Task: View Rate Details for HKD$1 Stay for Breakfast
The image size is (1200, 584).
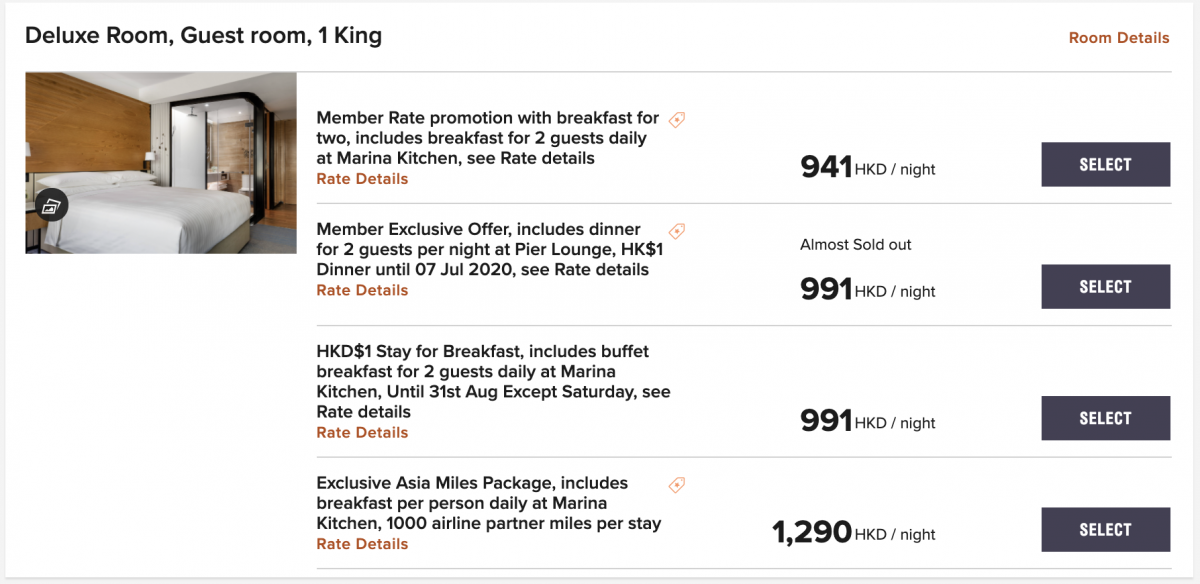Action: [362, 433]
